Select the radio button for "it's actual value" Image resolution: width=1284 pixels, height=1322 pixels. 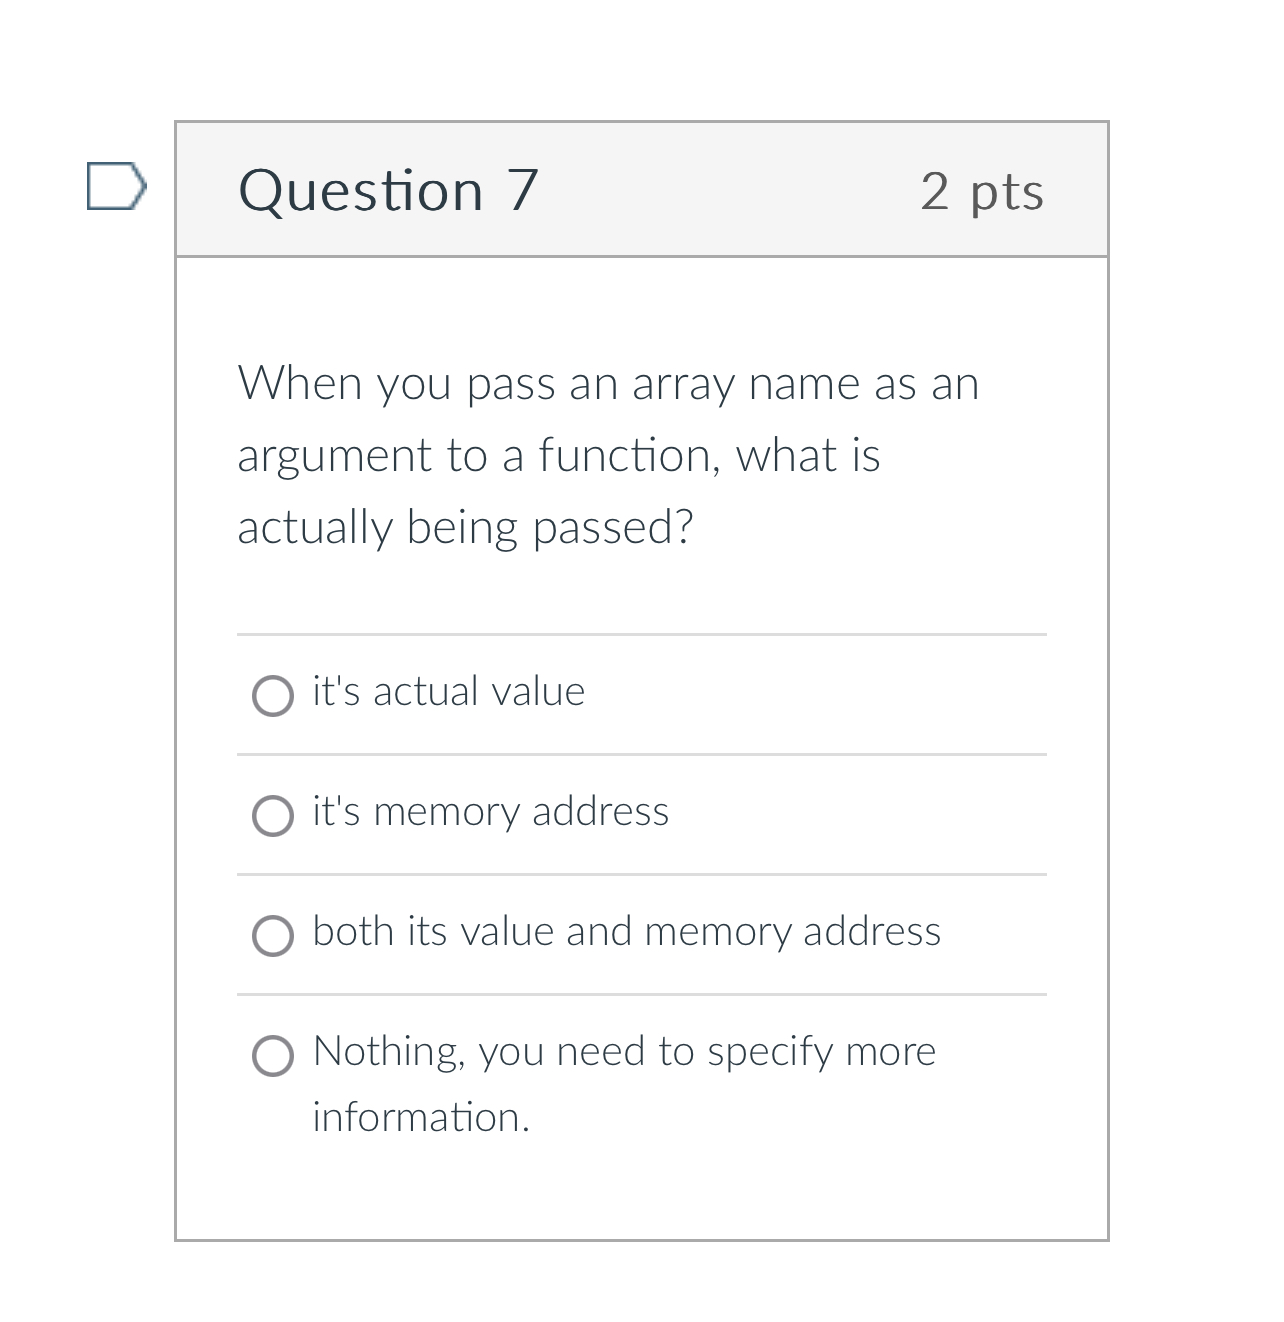point(272,694)
